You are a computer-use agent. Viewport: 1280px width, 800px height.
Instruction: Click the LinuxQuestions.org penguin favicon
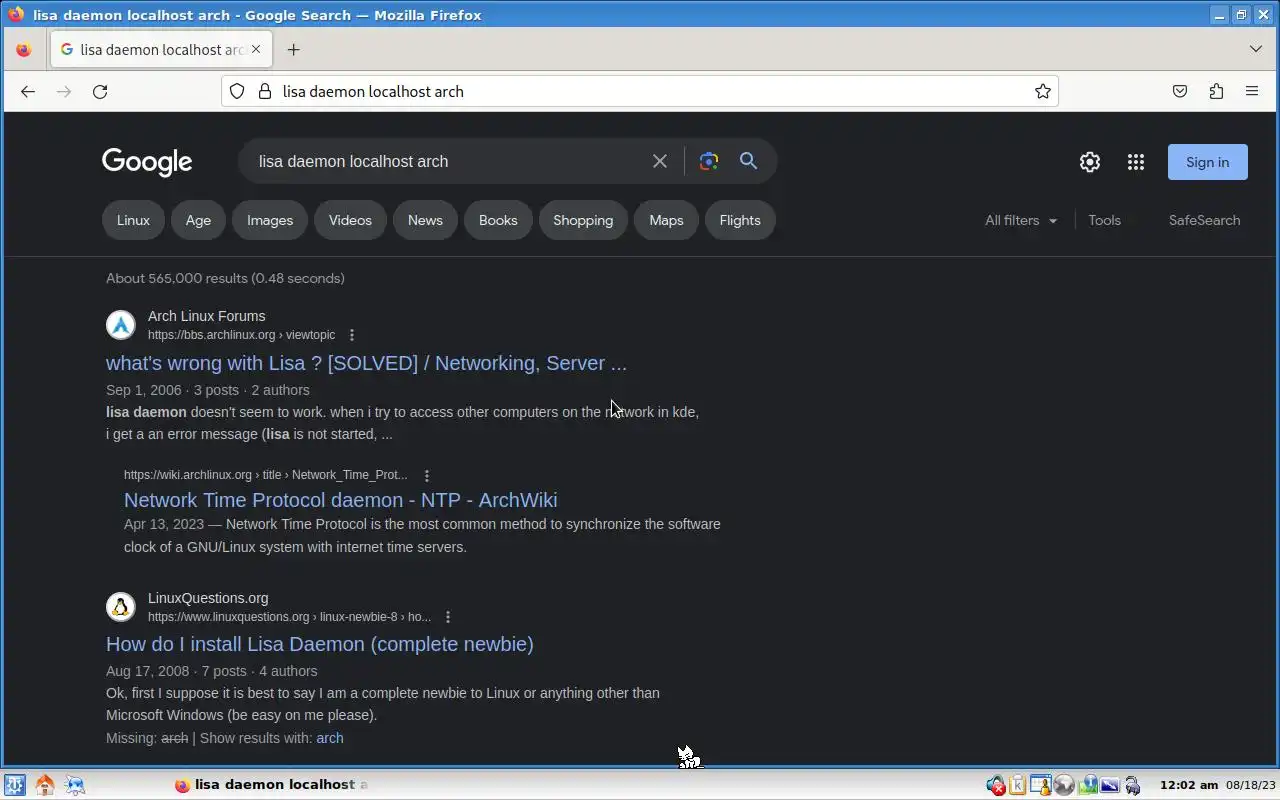tap(121, 607)
